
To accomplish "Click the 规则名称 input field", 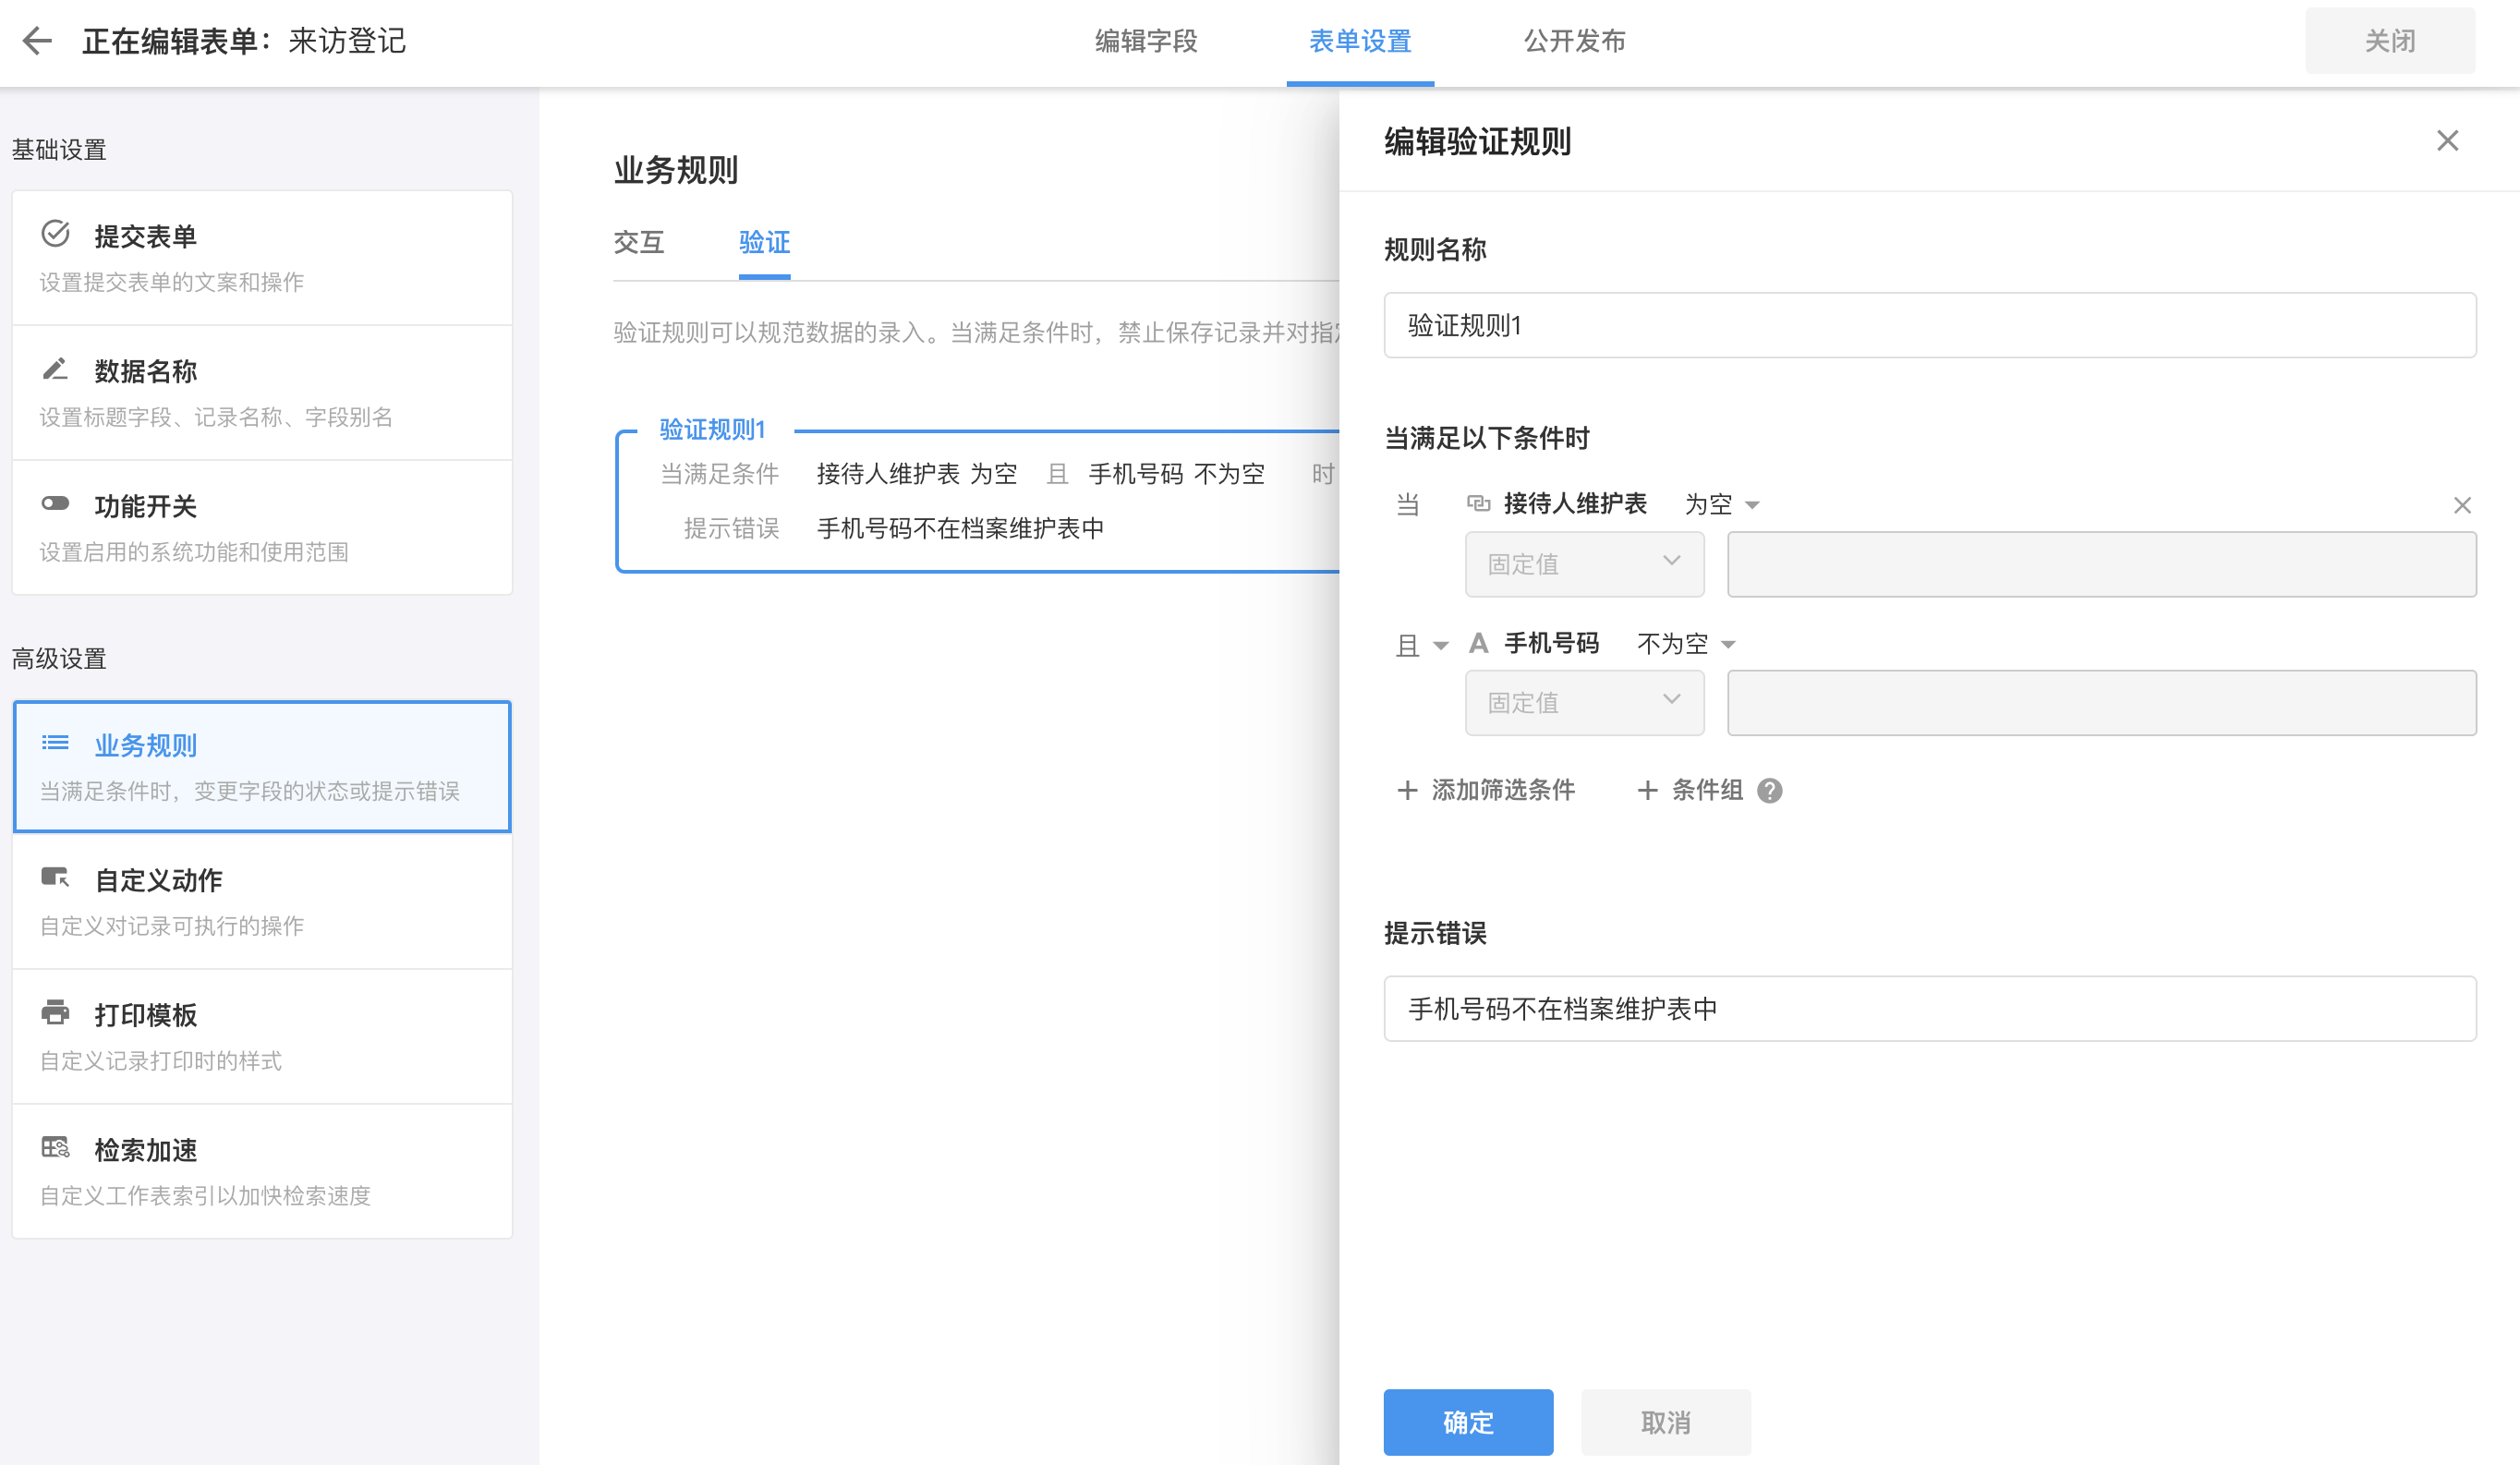I will 1929,325.
